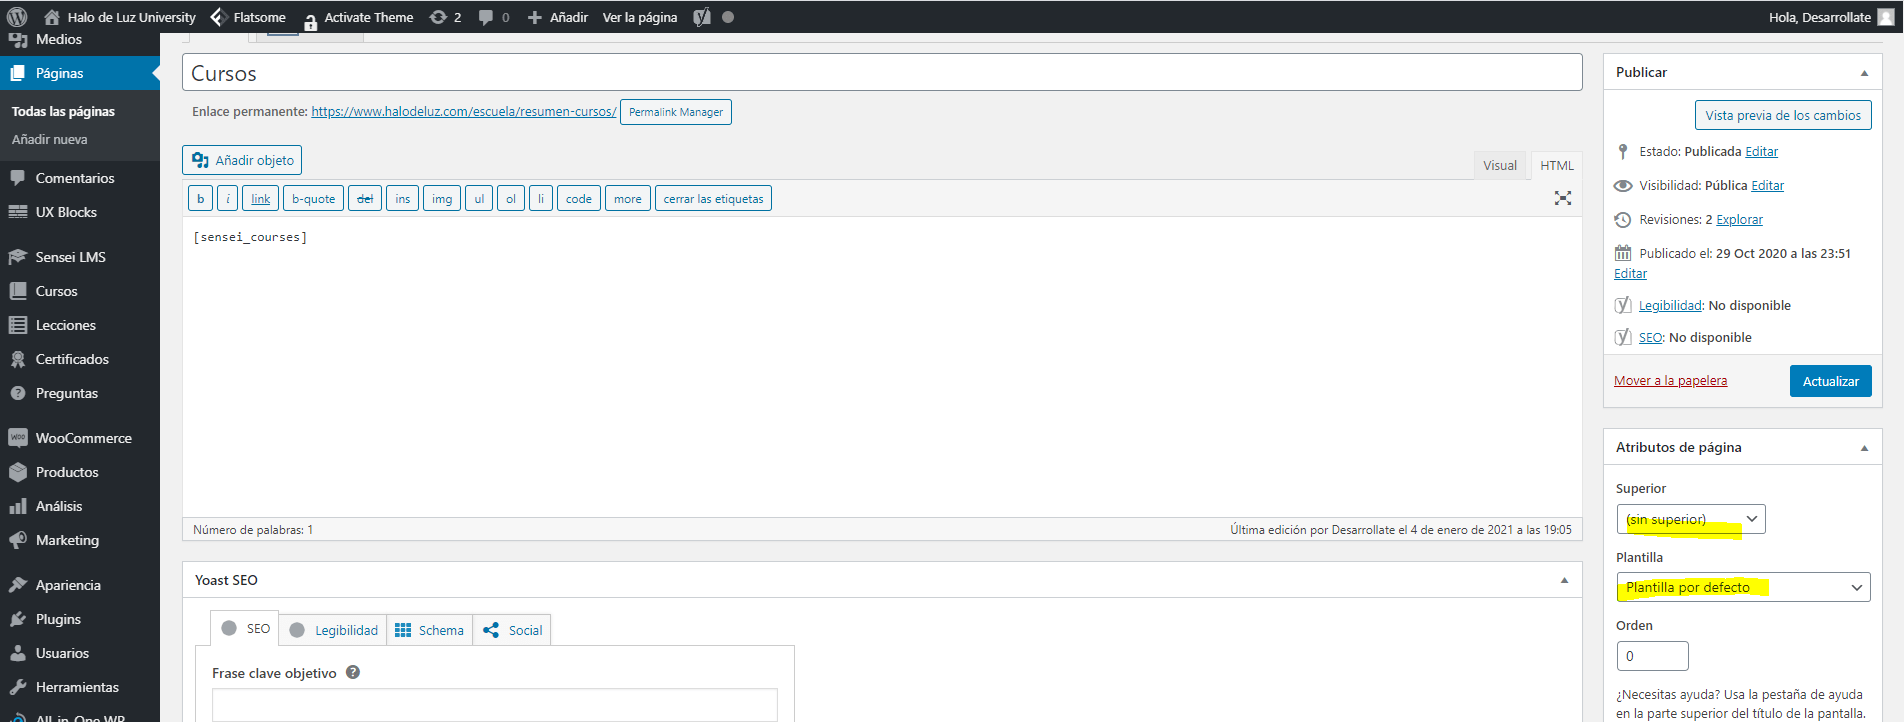Open the Flatsome diamond icon menu
Viewport: 1904px width, 722px height.
[218, 17]
